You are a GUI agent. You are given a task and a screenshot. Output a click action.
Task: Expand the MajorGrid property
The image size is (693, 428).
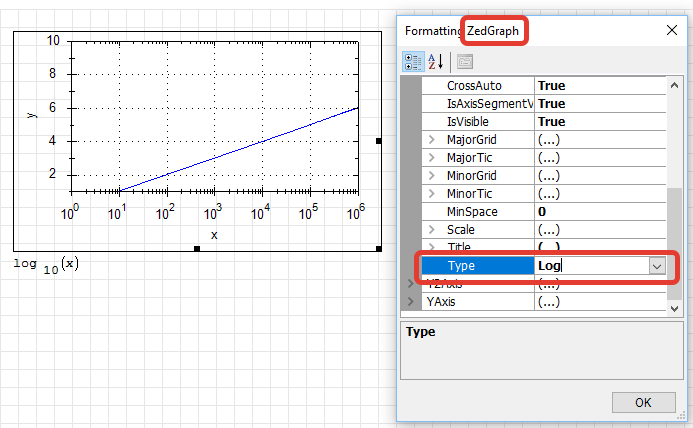point(432,140)
